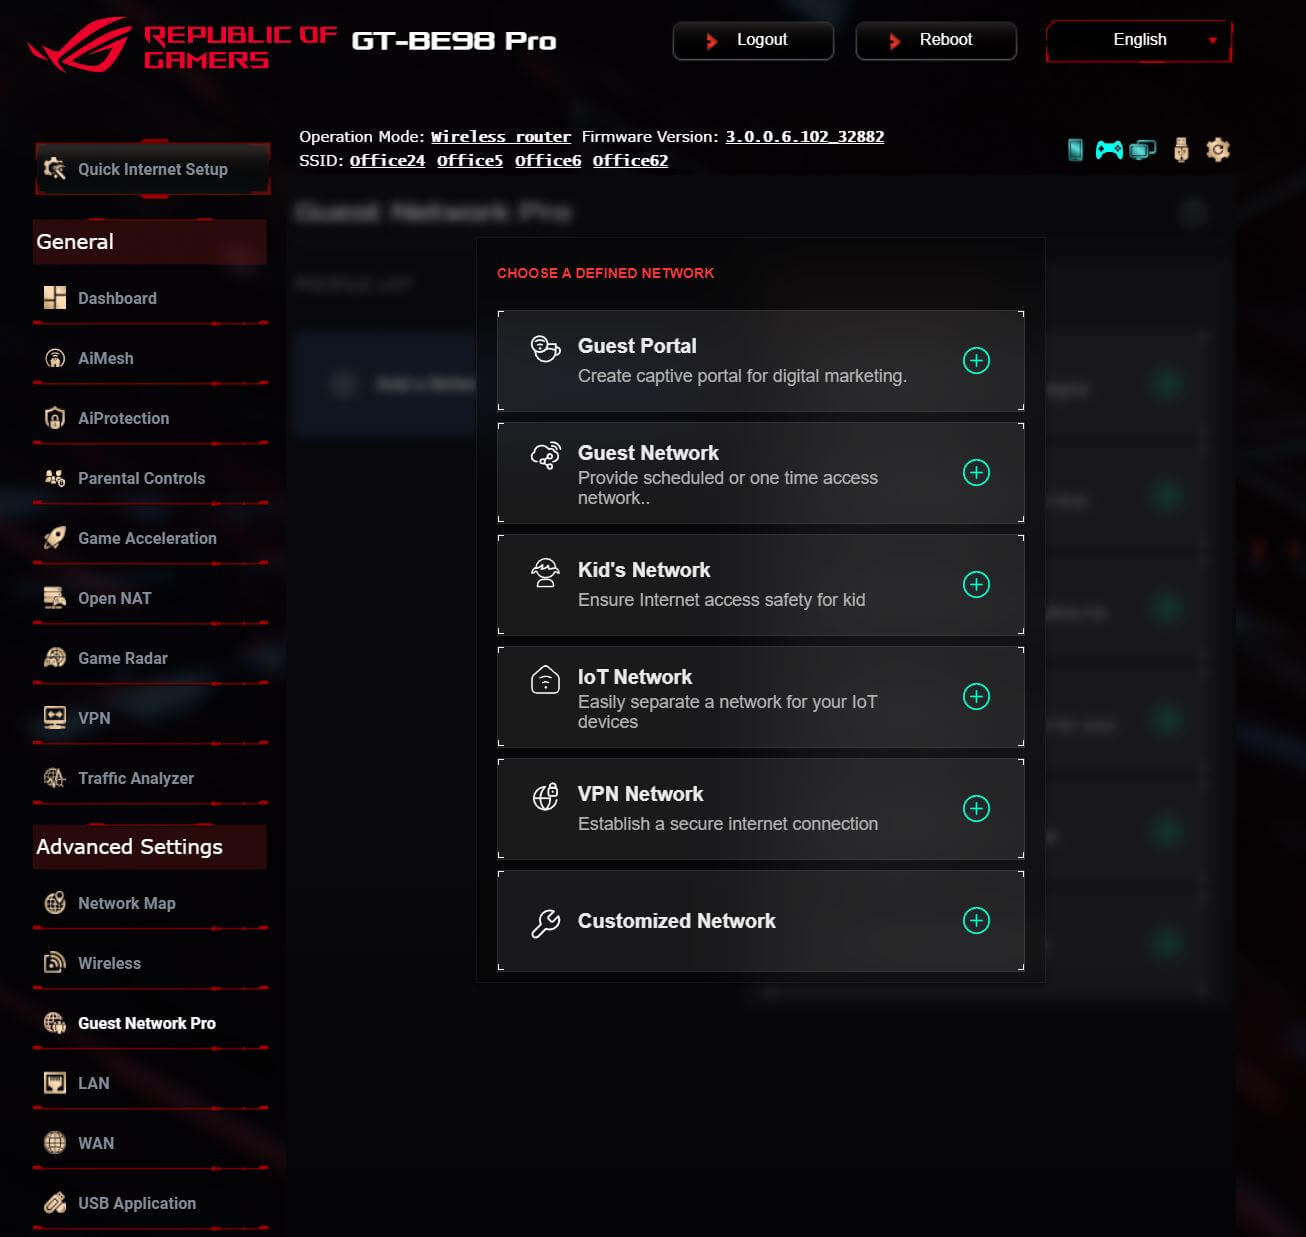Click the Traffic Analyzer sidebar icon

click(55, 778)
